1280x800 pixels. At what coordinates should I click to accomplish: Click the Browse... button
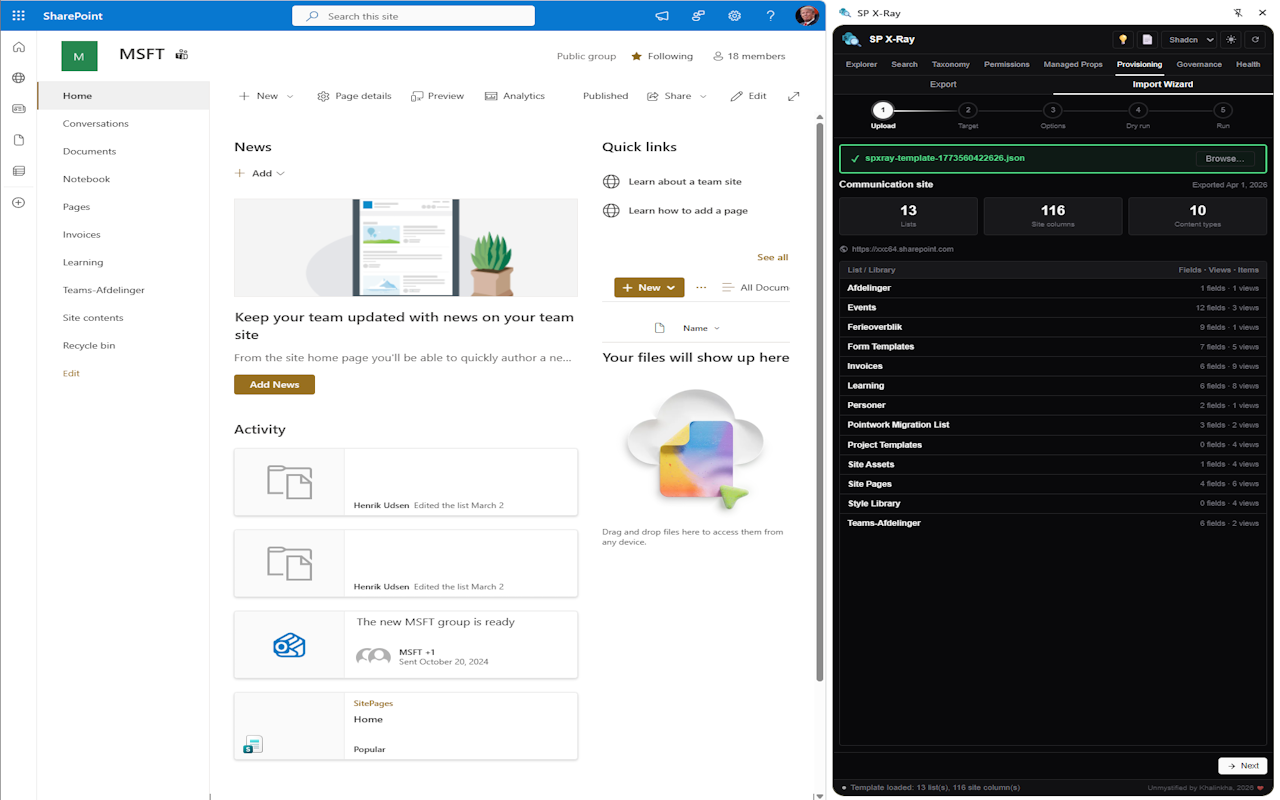tap(1225, 158)
